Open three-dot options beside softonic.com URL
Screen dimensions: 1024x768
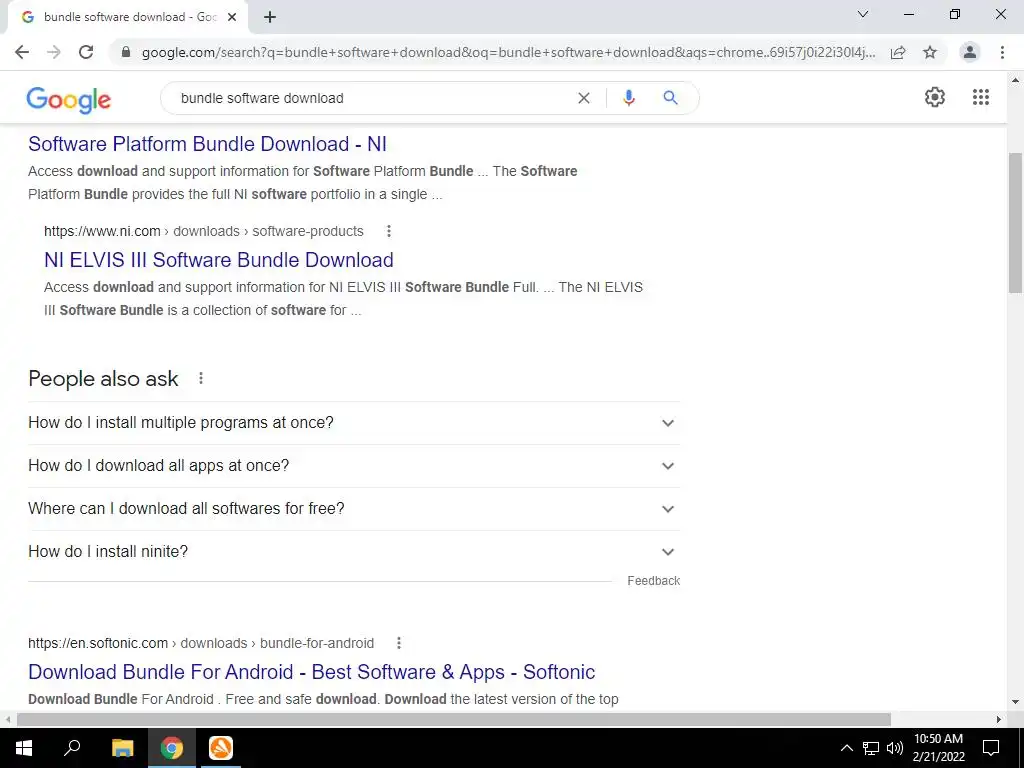[x=399, y=643]
